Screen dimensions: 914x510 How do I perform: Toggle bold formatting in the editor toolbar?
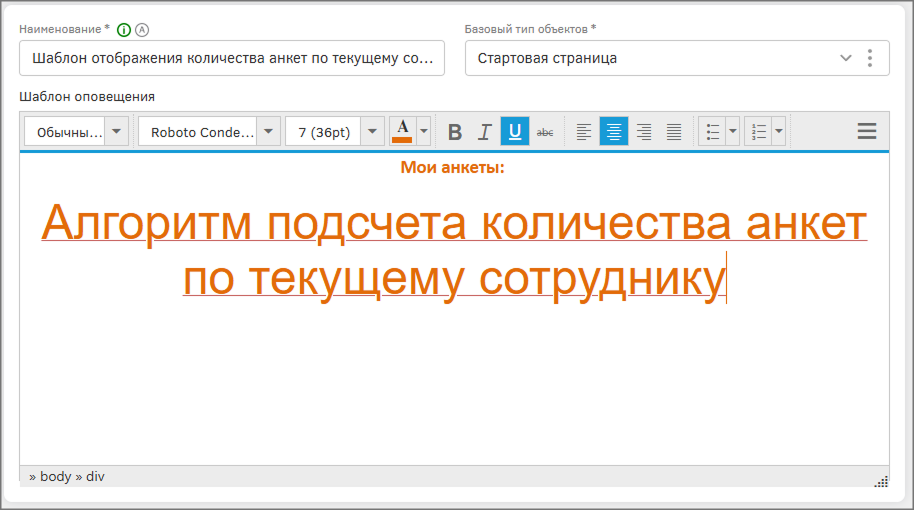455,132
